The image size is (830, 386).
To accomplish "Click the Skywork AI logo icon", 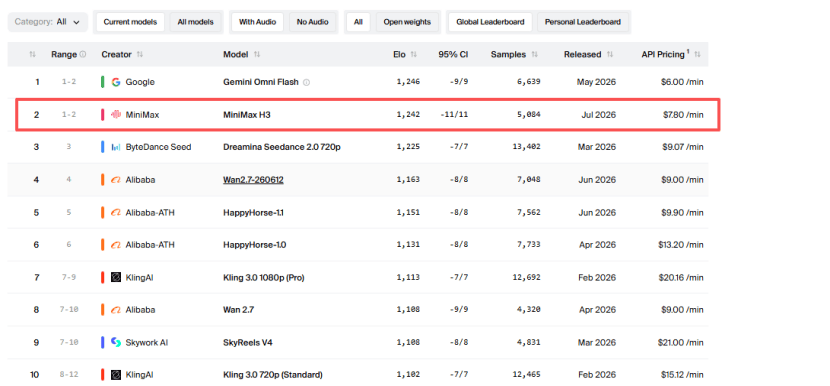I will pyautogui.click(x=116, y=343).
